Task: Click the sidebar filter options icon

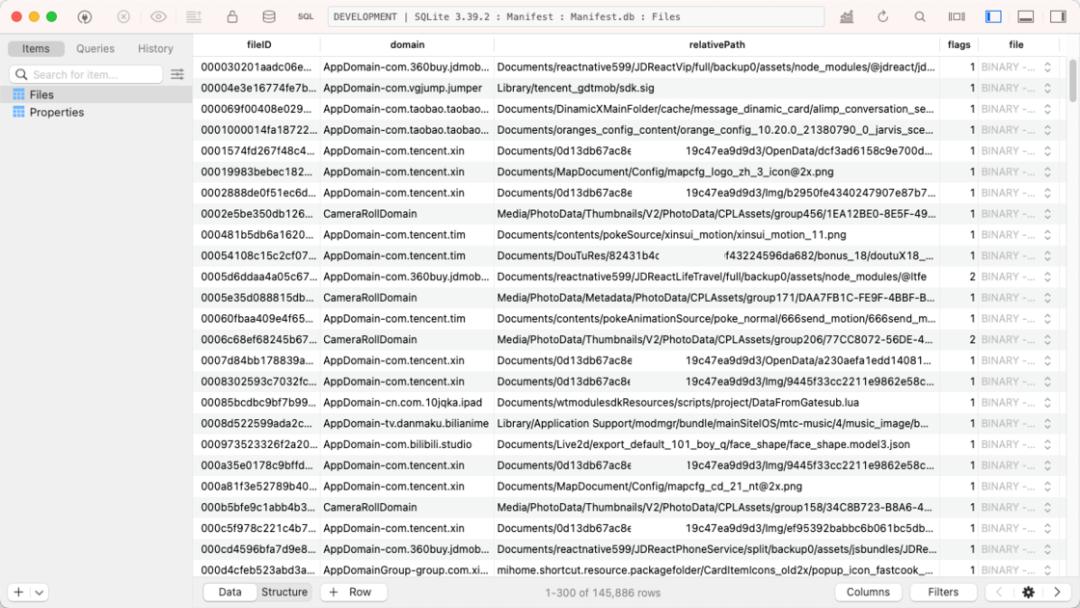Action: pyautogui.click(x=177, y=74)
